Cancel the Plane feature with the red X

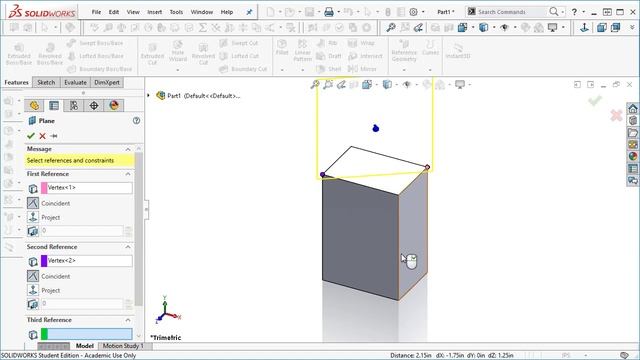pos(42,136)
